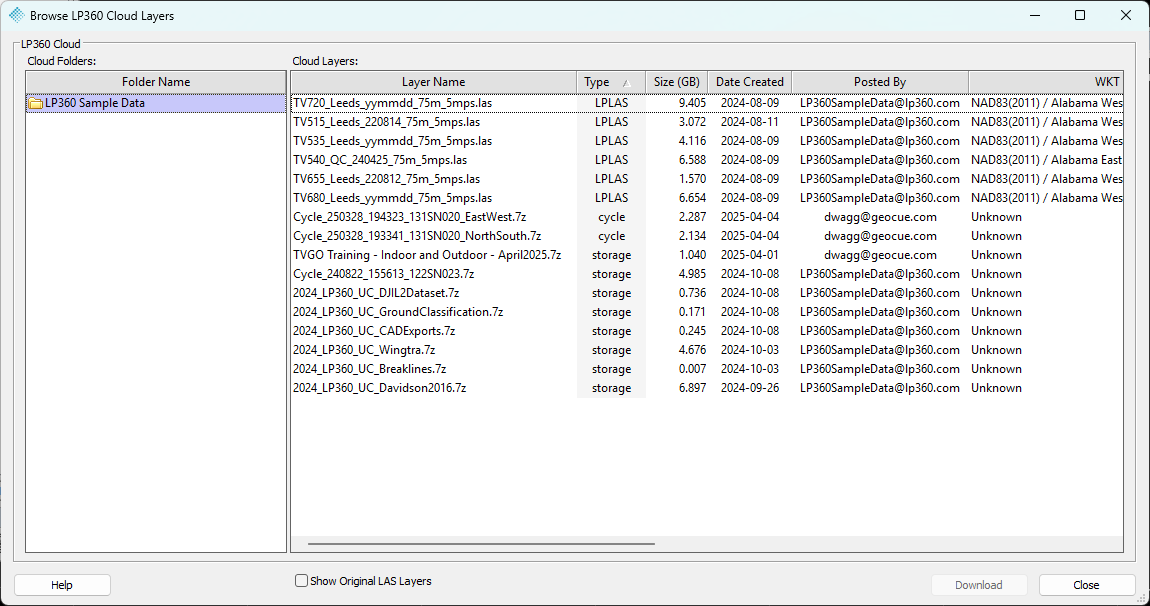Sort by Size (GB) column header

676,82
